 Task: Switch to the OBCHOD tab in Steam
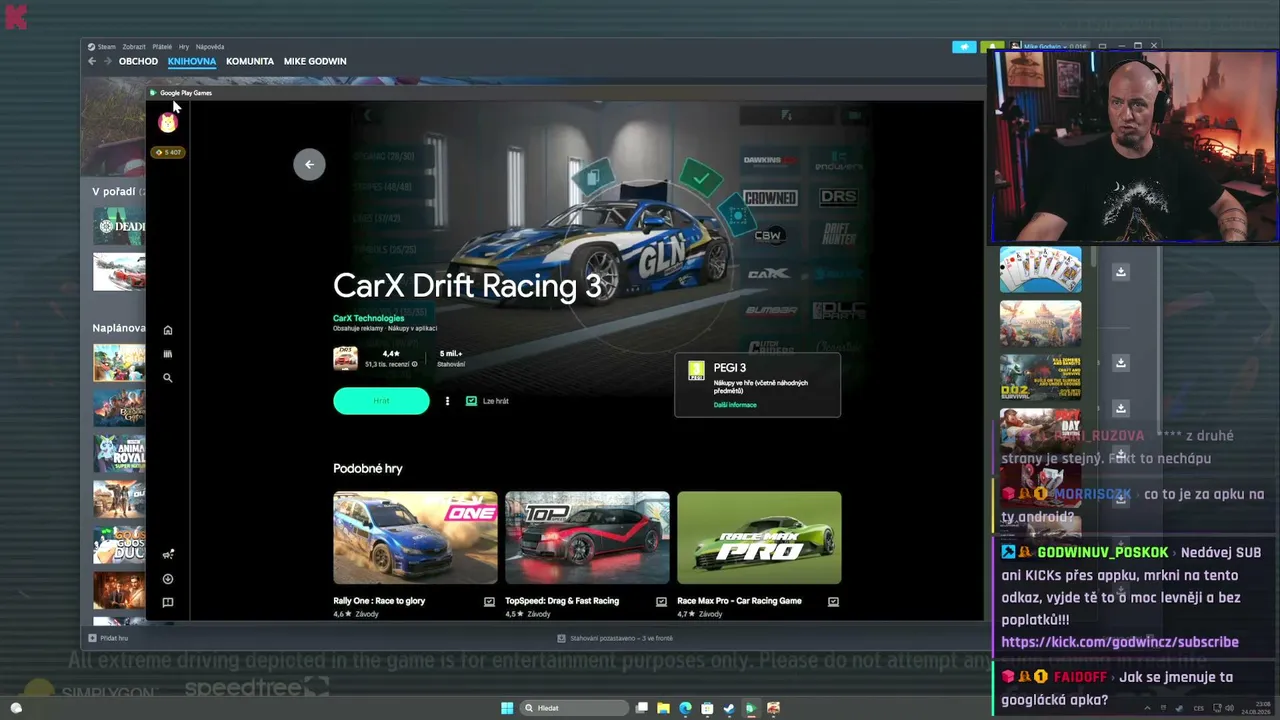coord(138,61)
